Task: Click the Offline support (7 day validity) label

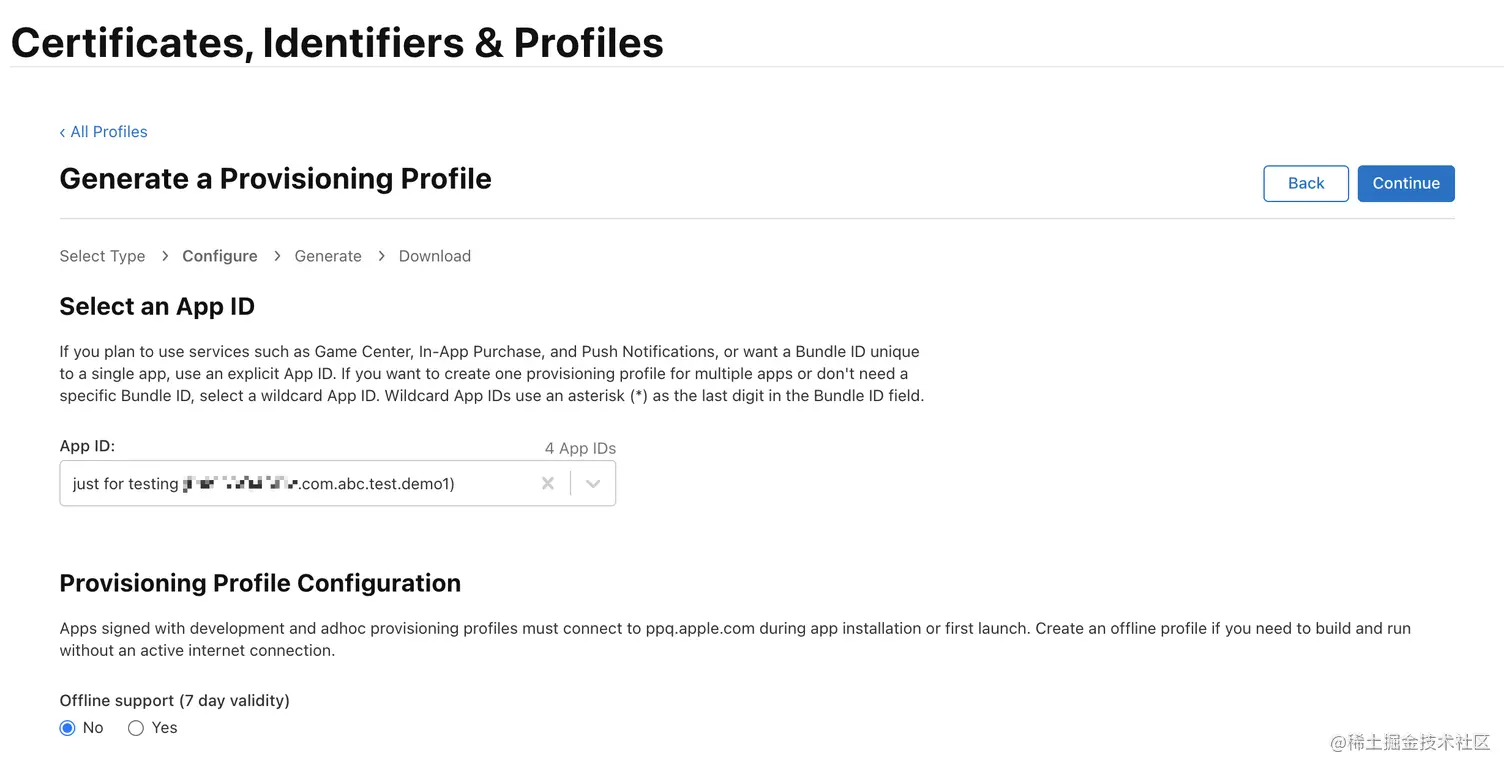Action: tap(174, 700)
